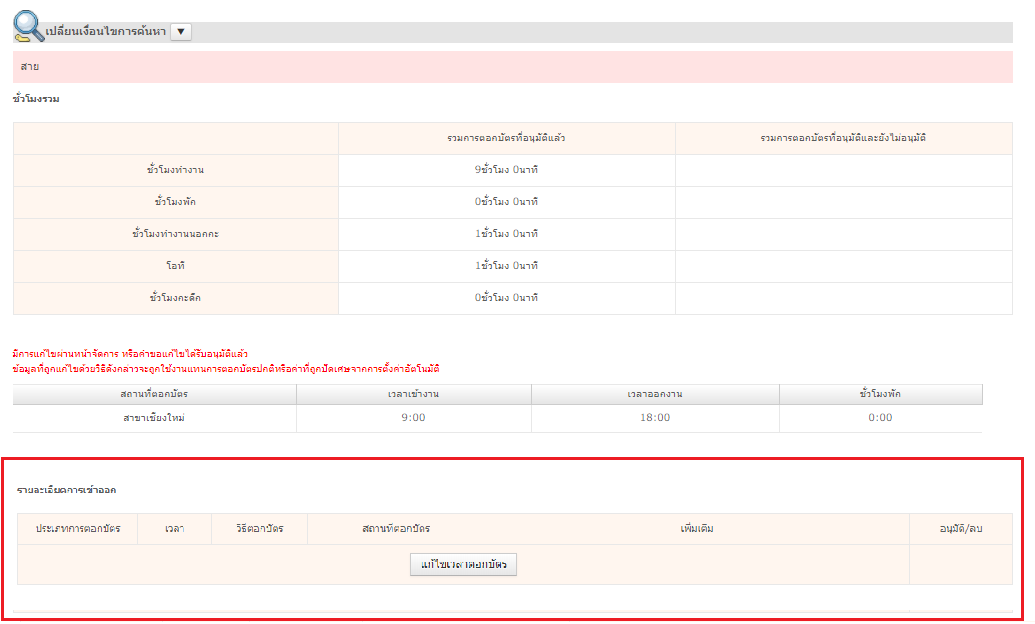Click the ประเภทการตอกบัตร column header
The width and height of the screenshot is (1035, 624).
tap(78, 529)
